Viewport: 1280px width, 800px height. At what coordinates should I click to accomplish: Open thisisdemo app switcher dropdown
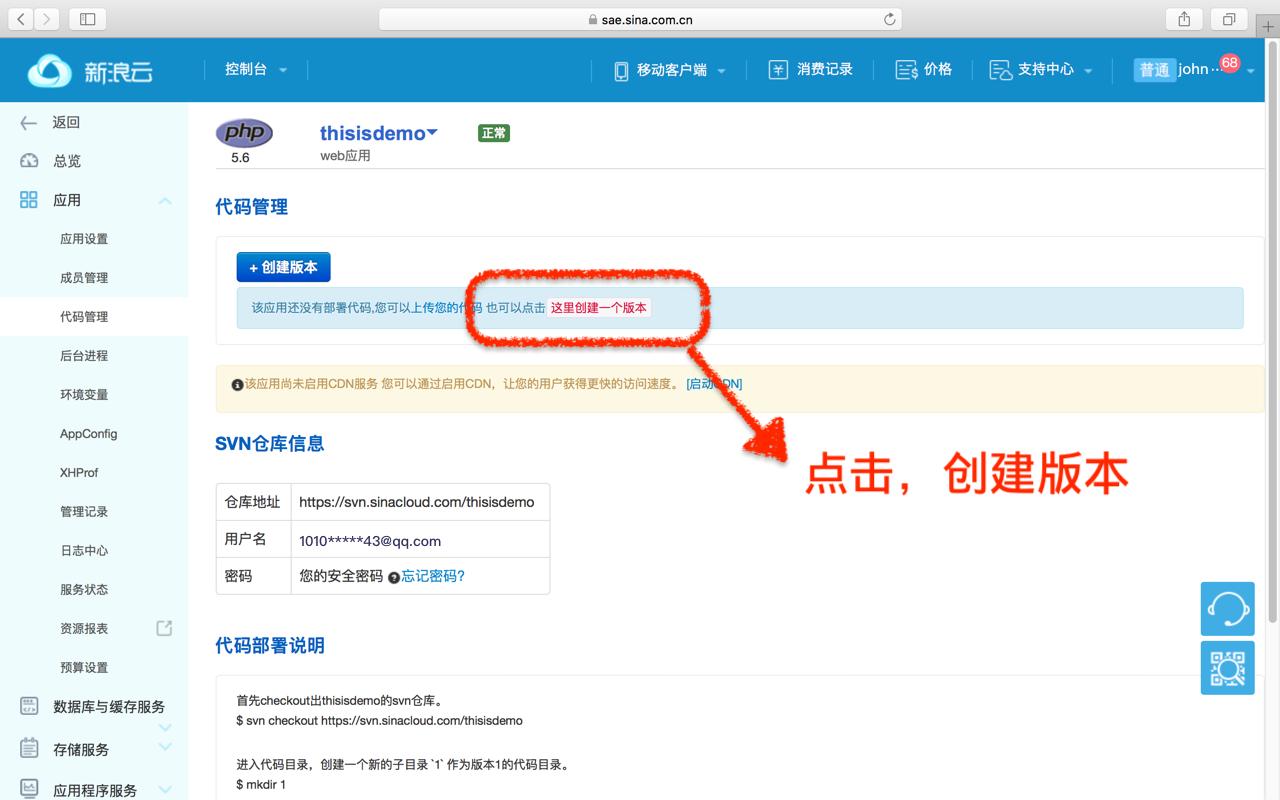[x=379, y=133]
